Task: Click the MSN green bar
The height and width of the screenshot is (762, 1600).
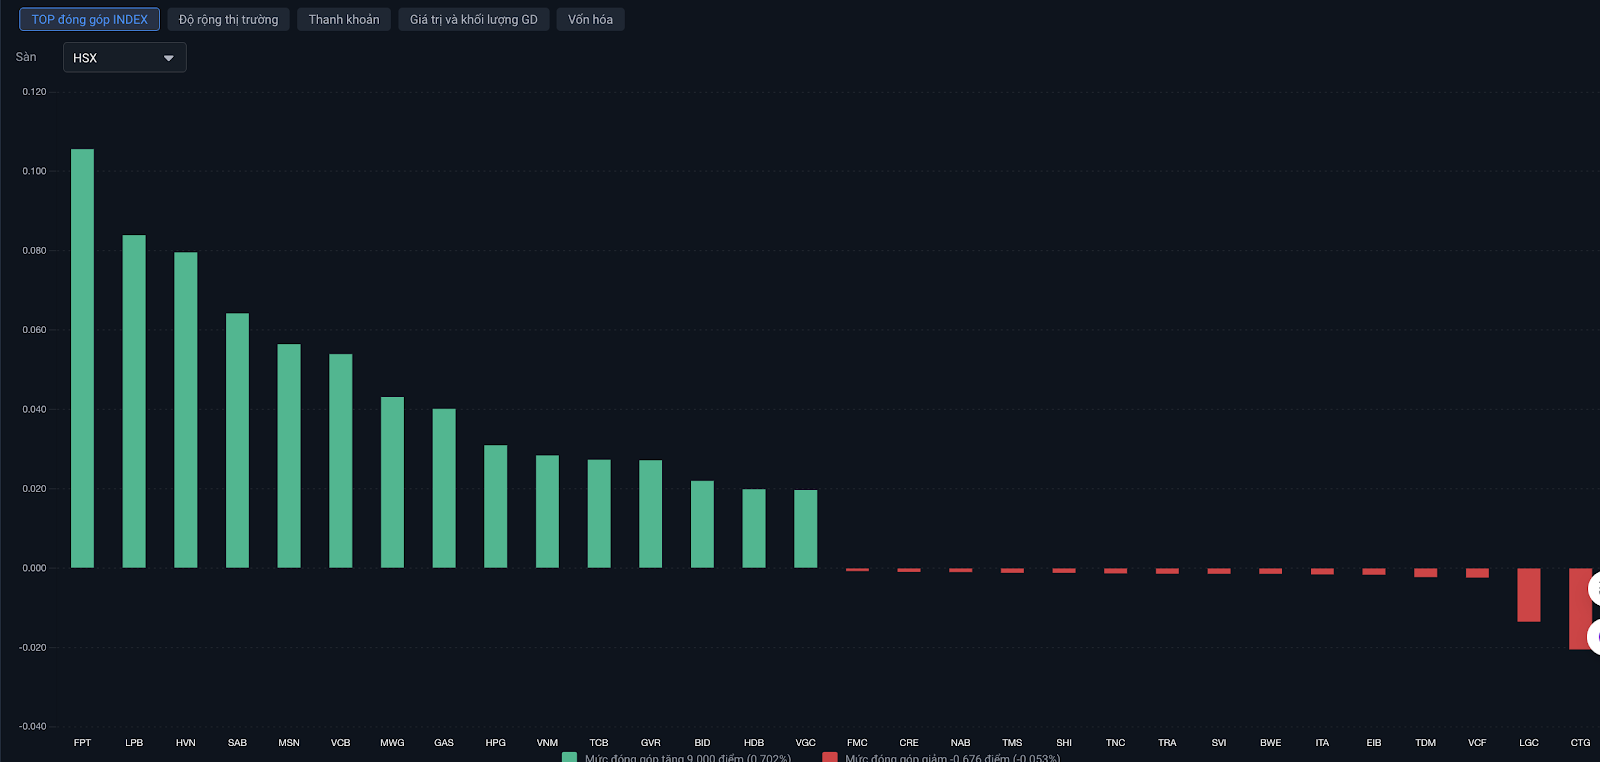Action: (x=289, y=456)
